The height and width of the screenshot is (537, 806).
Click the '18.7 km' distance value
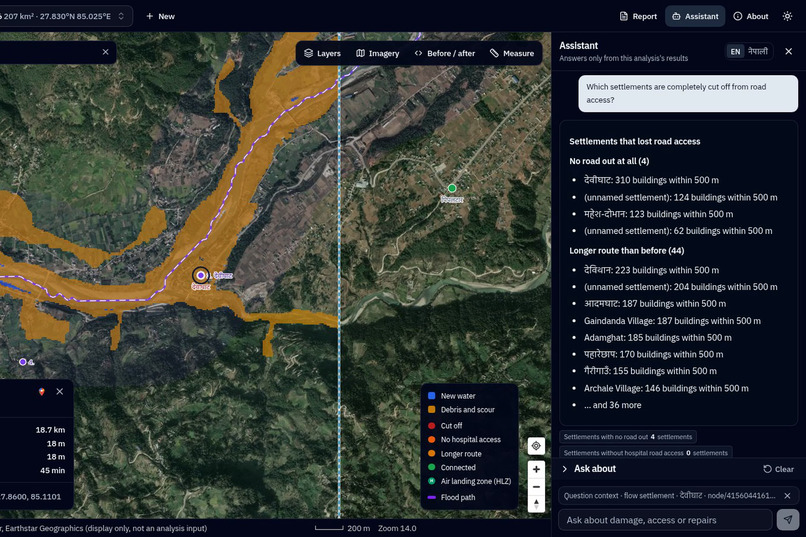click(x=50, y=430)
